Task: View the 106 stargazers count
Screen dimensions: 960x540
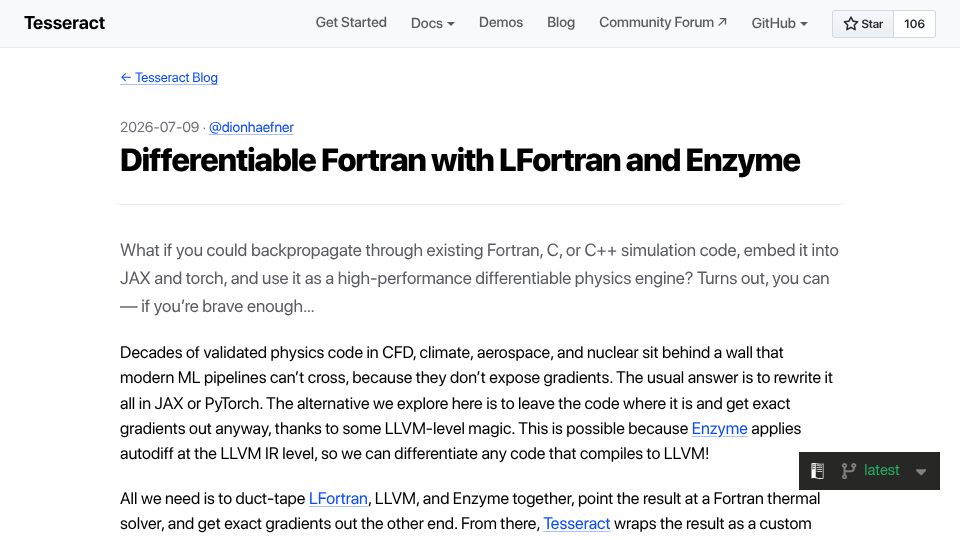Action: 914,24
